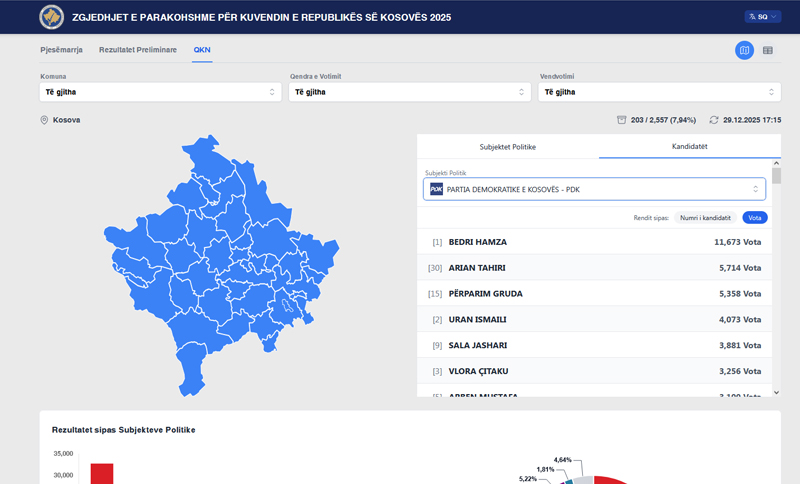The height and width of the screenshot is (484, 800).
Task: Open Subjekti Politik party selector
Action: [x=594, y=188]
